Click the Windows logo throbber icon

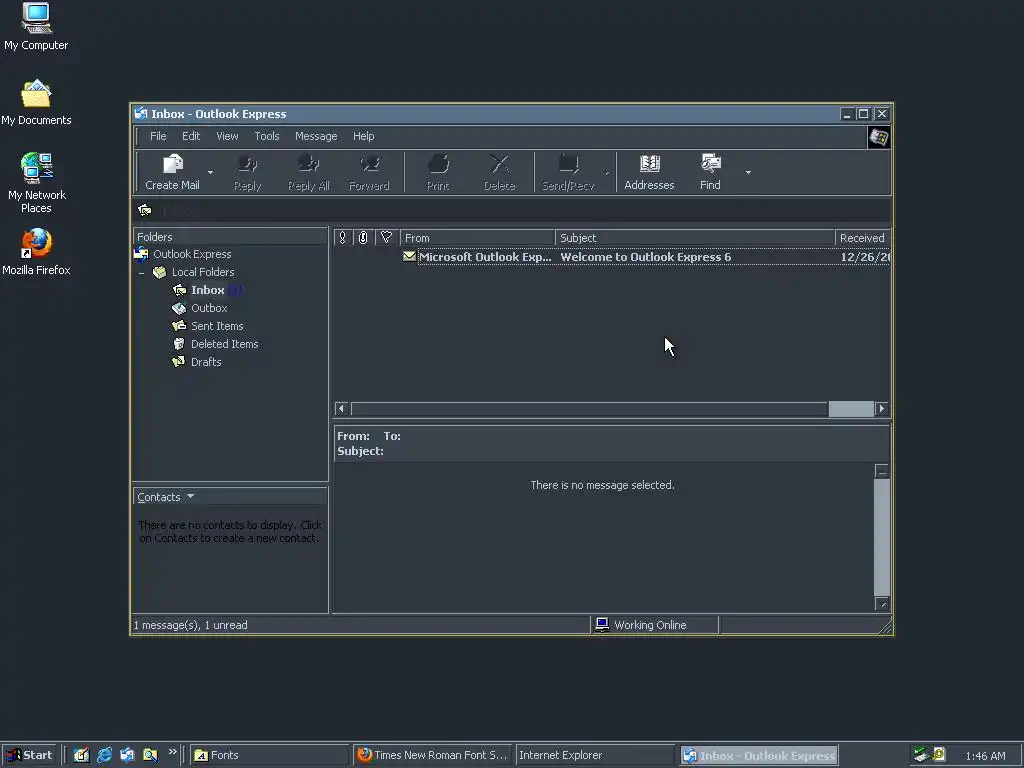pos(879,138)
